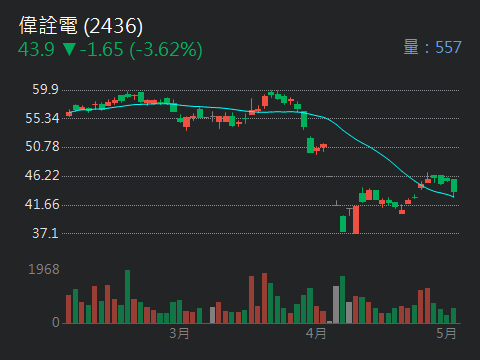
Task: Click the down arrow change indicator
Action: point(70,50)
